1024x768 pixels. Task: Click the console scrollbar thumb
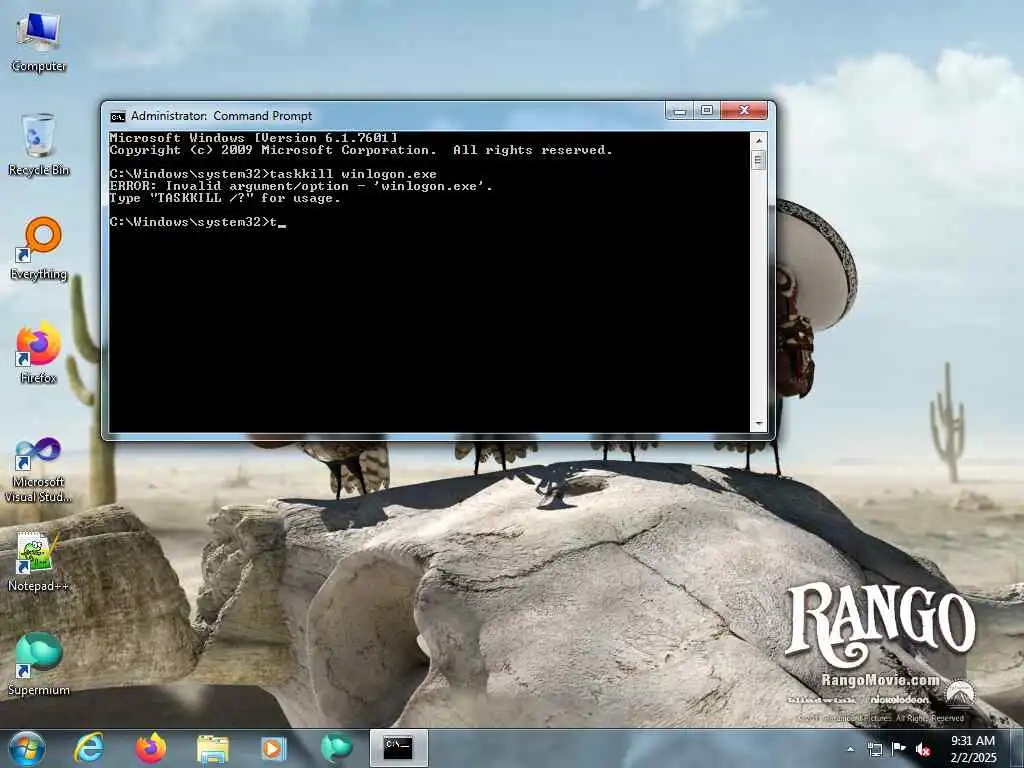tap(758, 160)
